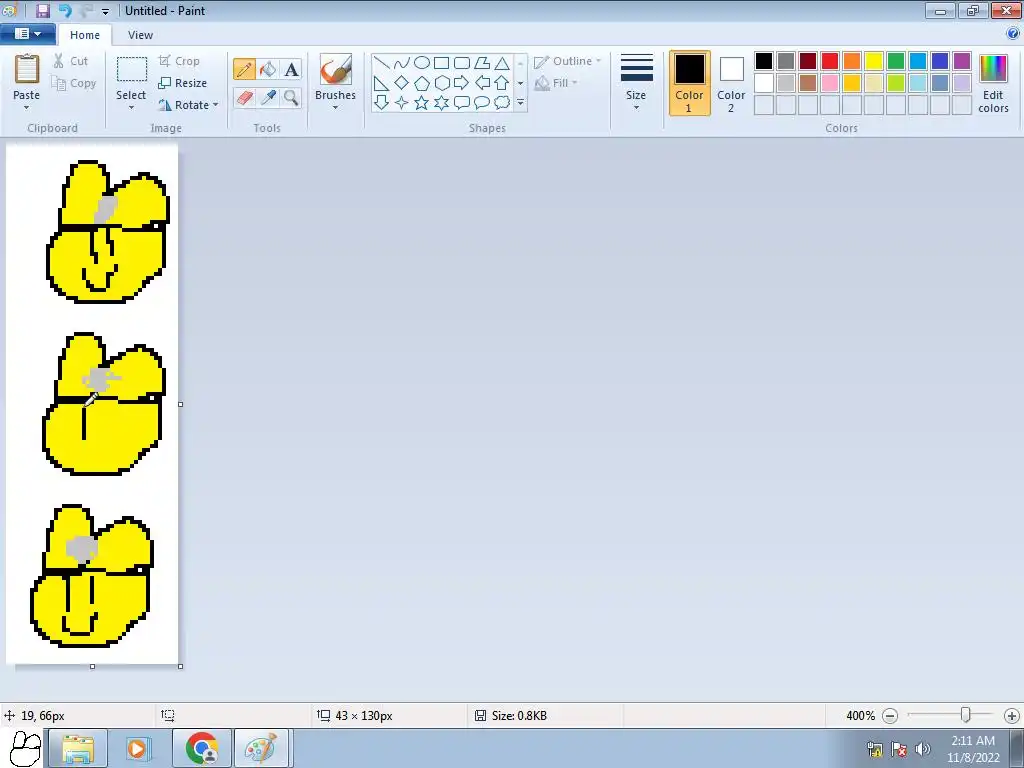This screenshot has height=768, width=1024.
Task: Open the Paste dropdown arrow
Action: pos(27,108)
